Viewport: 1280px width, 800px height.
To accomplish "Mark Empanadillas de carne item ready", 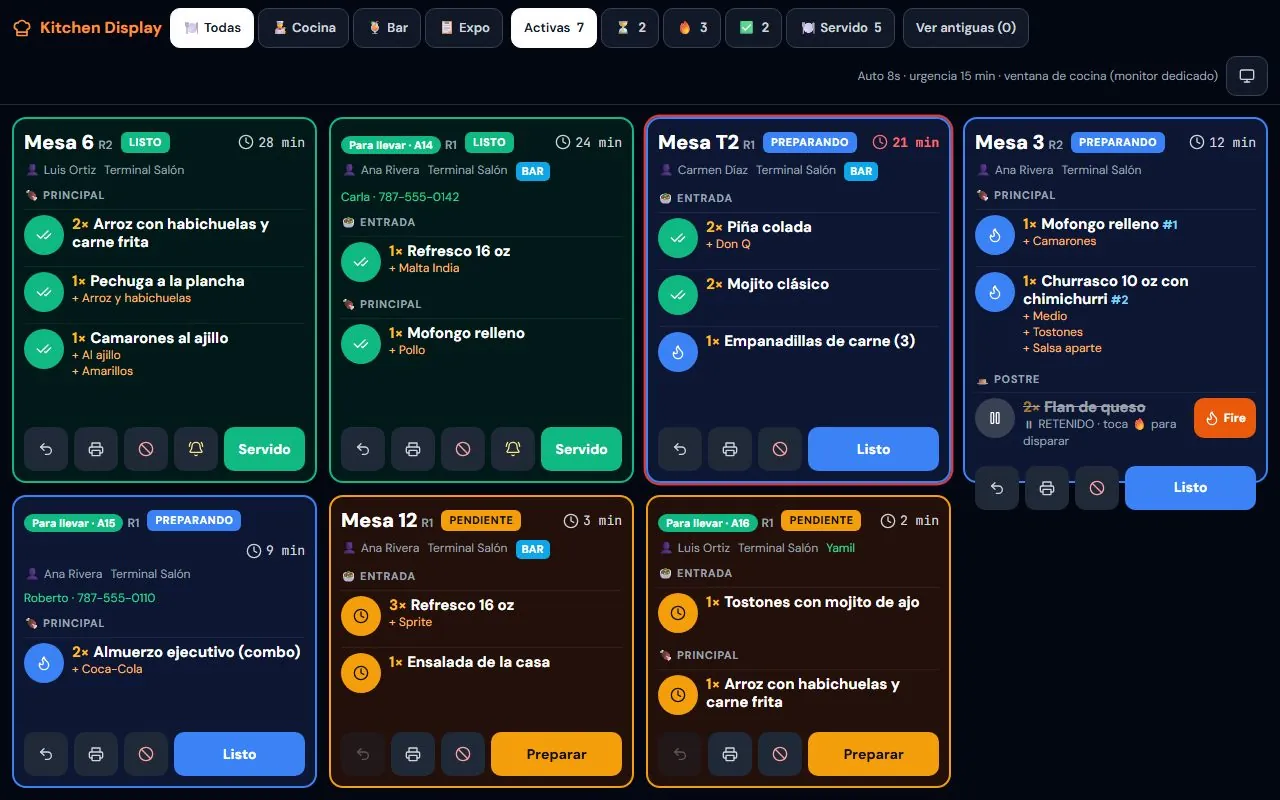I will (x=678, y=352).
